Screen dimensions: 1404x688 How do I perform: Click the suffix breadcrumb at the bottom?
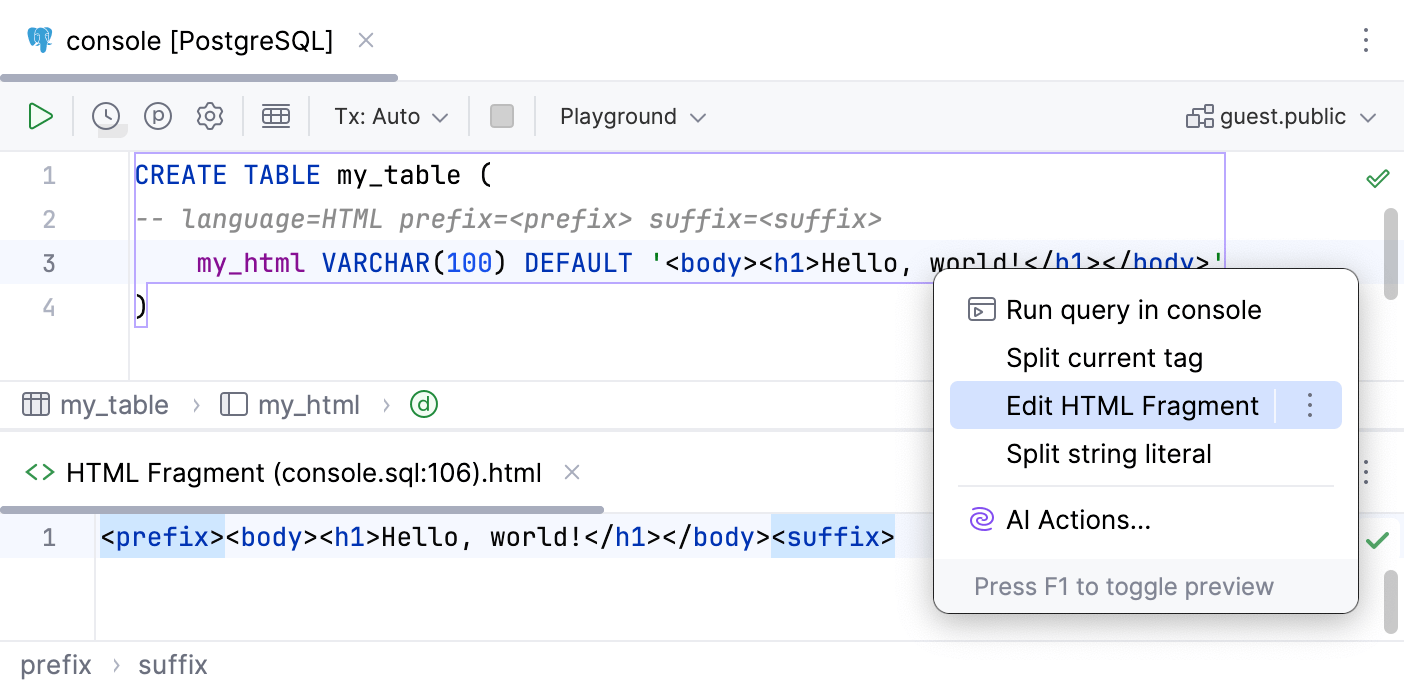click(172, 664)
